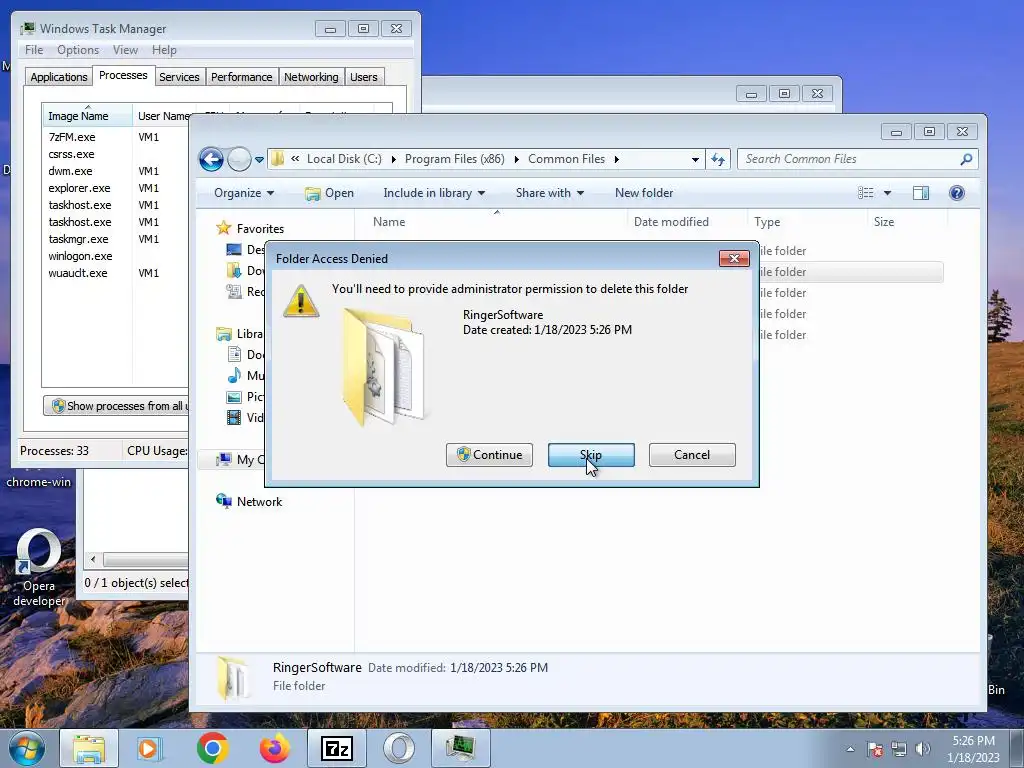Click Open in Explorer toolbar
The height and width of the screenshot is (768, 1024).
coord(330,193)
